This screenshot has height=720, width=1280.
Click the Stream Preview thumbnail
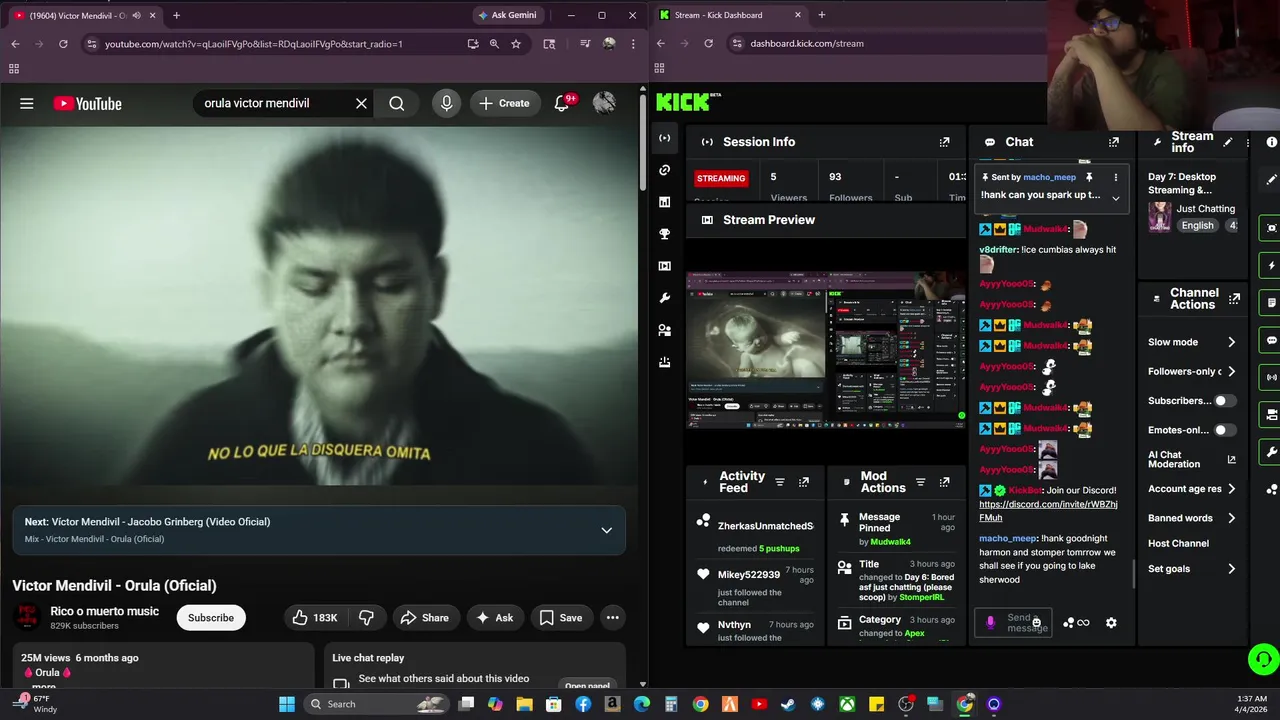(x=826, y=350)
